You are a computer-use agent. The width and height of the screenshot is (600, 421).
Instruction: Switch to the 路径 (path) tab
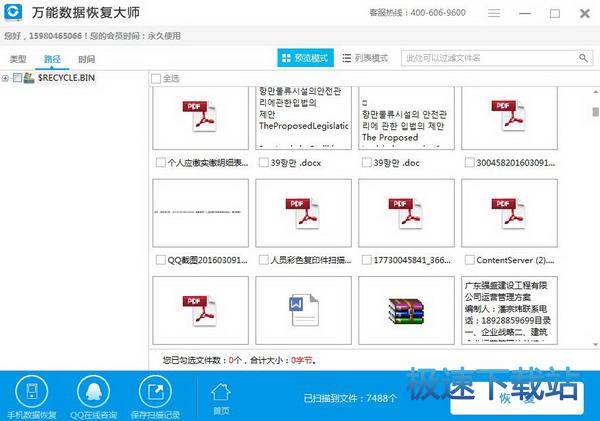pyautogui.click(x=52, y=59)
